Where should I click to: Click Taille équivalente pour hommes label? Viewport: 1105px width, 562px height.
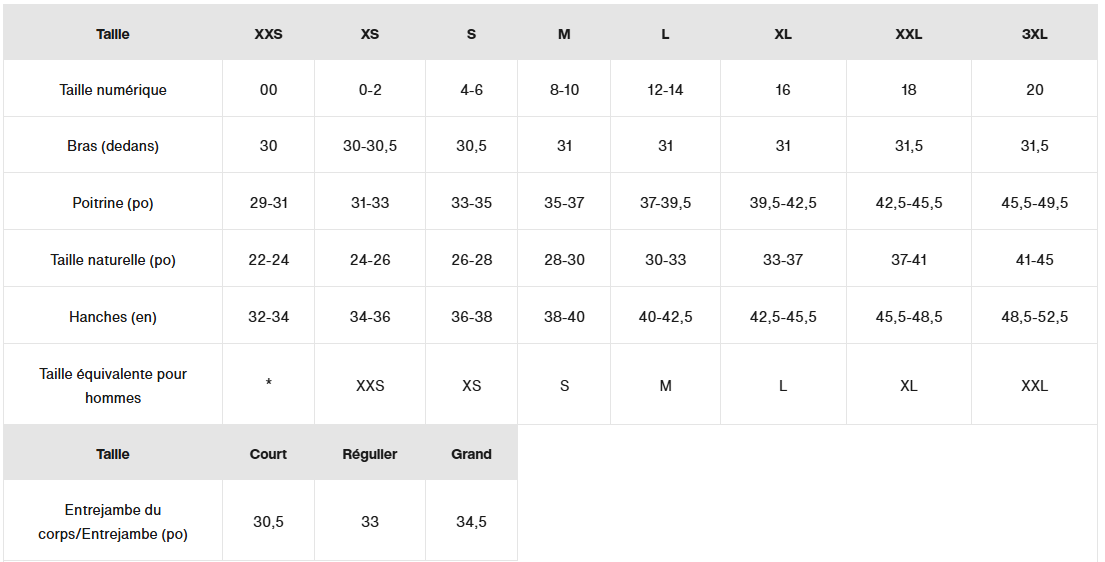coord(113,386)
